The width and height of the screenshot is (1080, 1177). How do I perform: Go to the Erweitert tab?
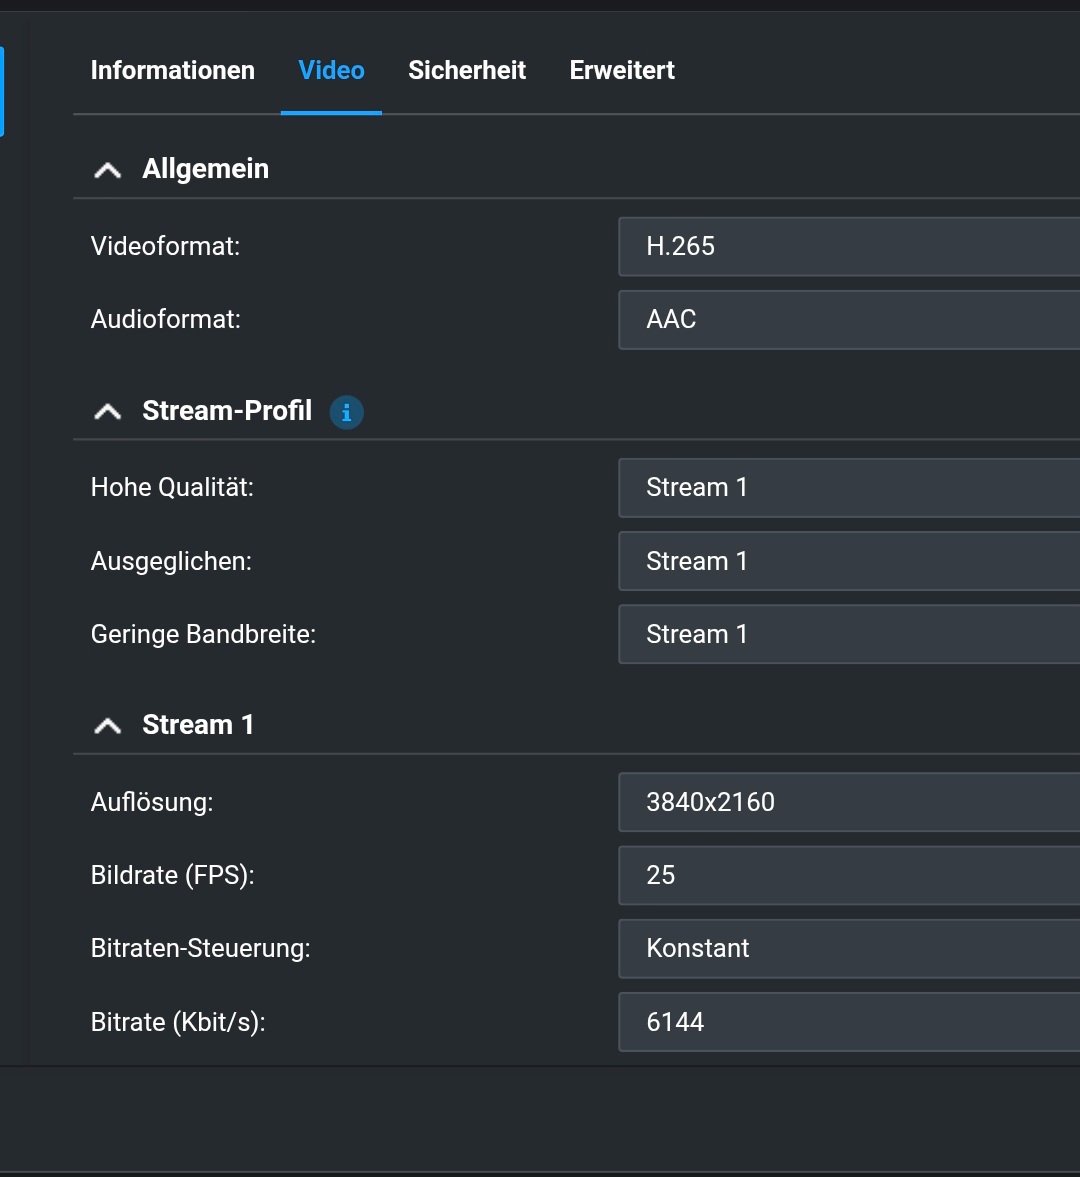622,70
